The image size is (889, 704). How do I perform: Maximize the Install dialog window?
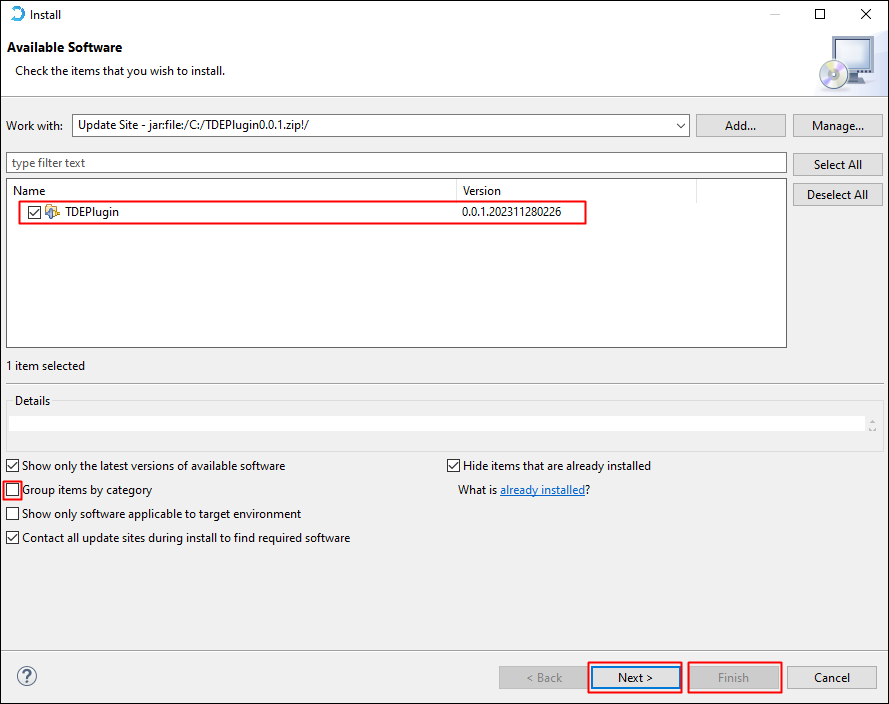click(x=820, y=14)
